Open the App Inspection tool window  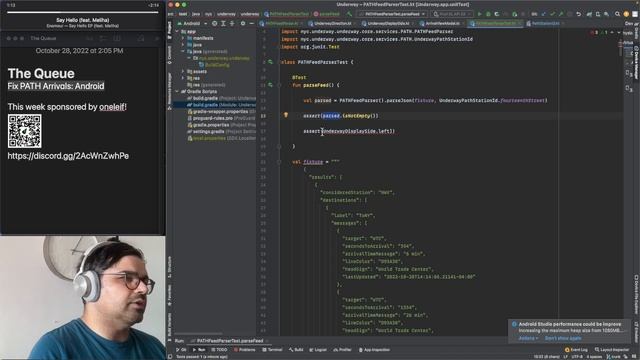[x=374, y=350]
